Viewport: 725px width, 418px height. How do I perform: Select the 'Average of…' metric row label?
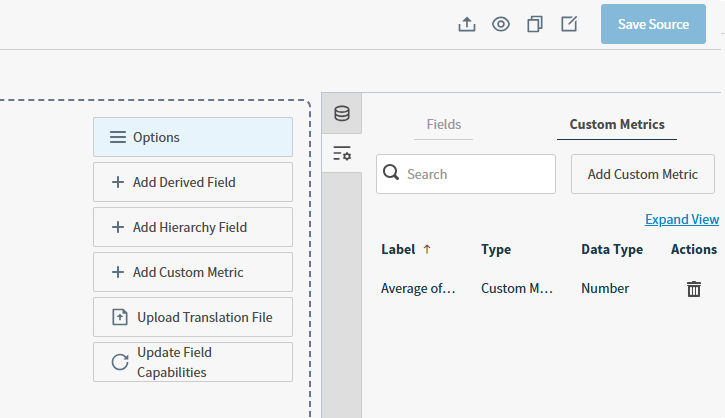coord(418,289)
